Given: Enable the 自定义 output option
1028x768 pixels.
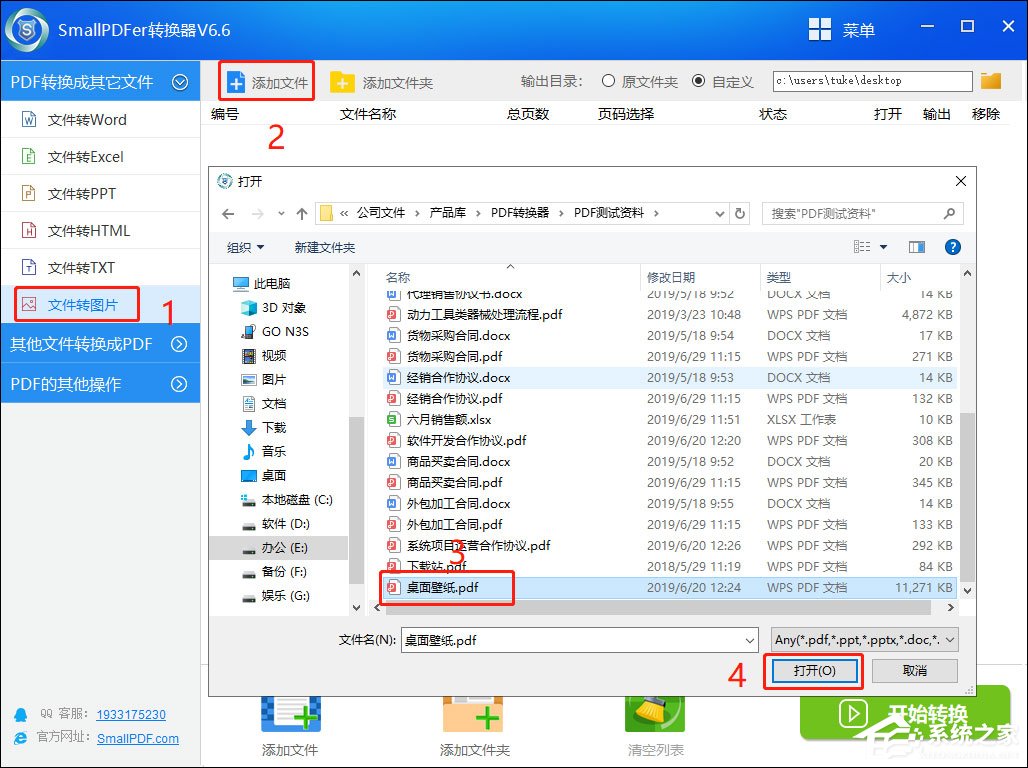Looking at the screenshot, I should click(696, 82).
